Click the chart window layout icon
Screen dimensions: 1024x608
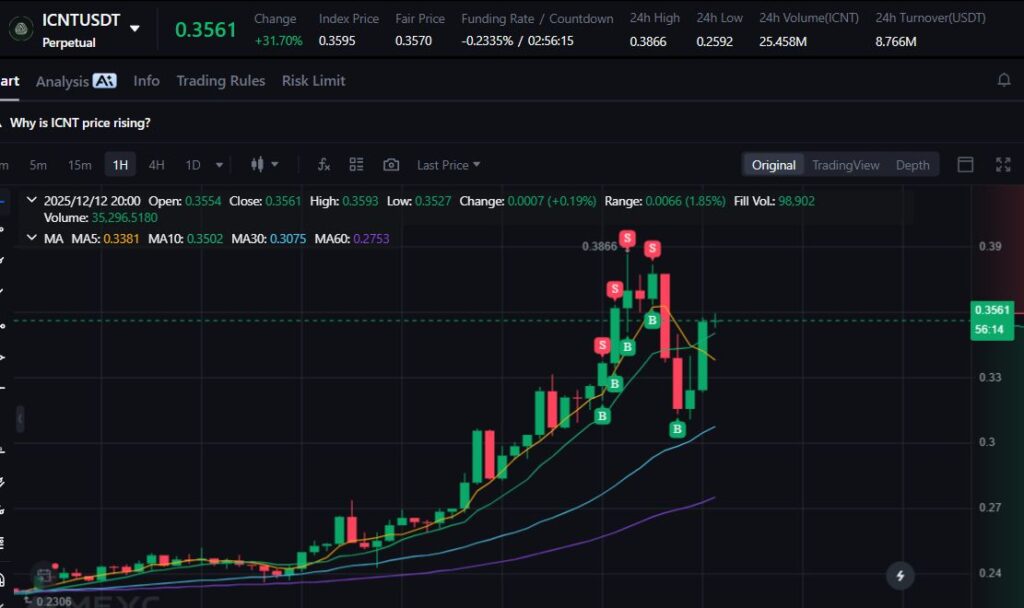tap(965, 165)
